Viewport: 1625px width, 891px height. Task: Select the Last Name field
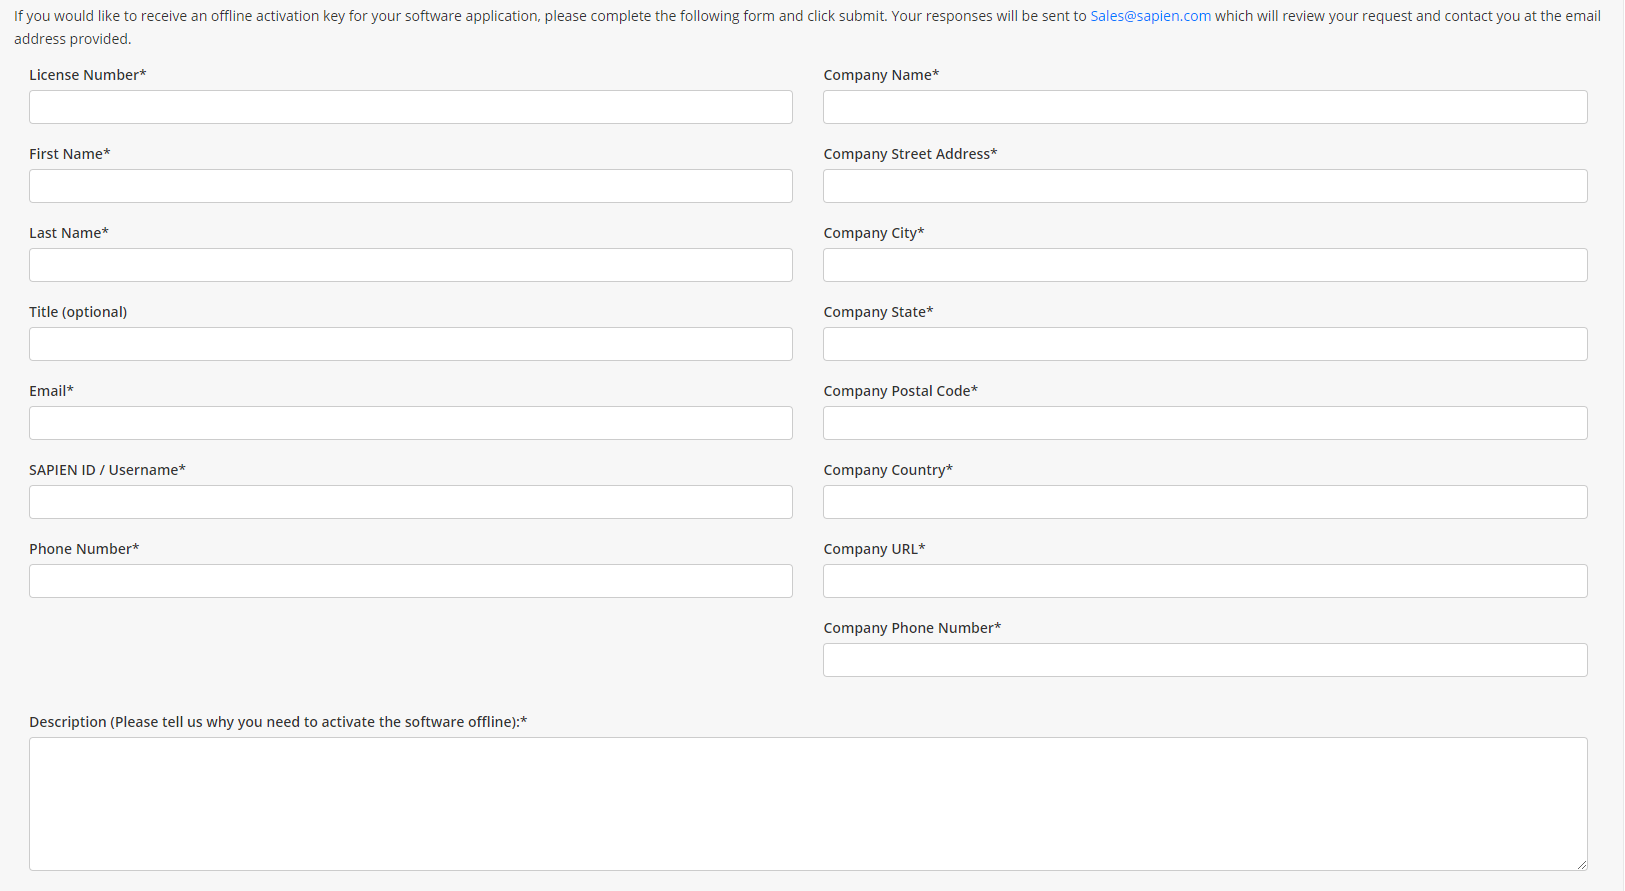(x=411, y=265)
